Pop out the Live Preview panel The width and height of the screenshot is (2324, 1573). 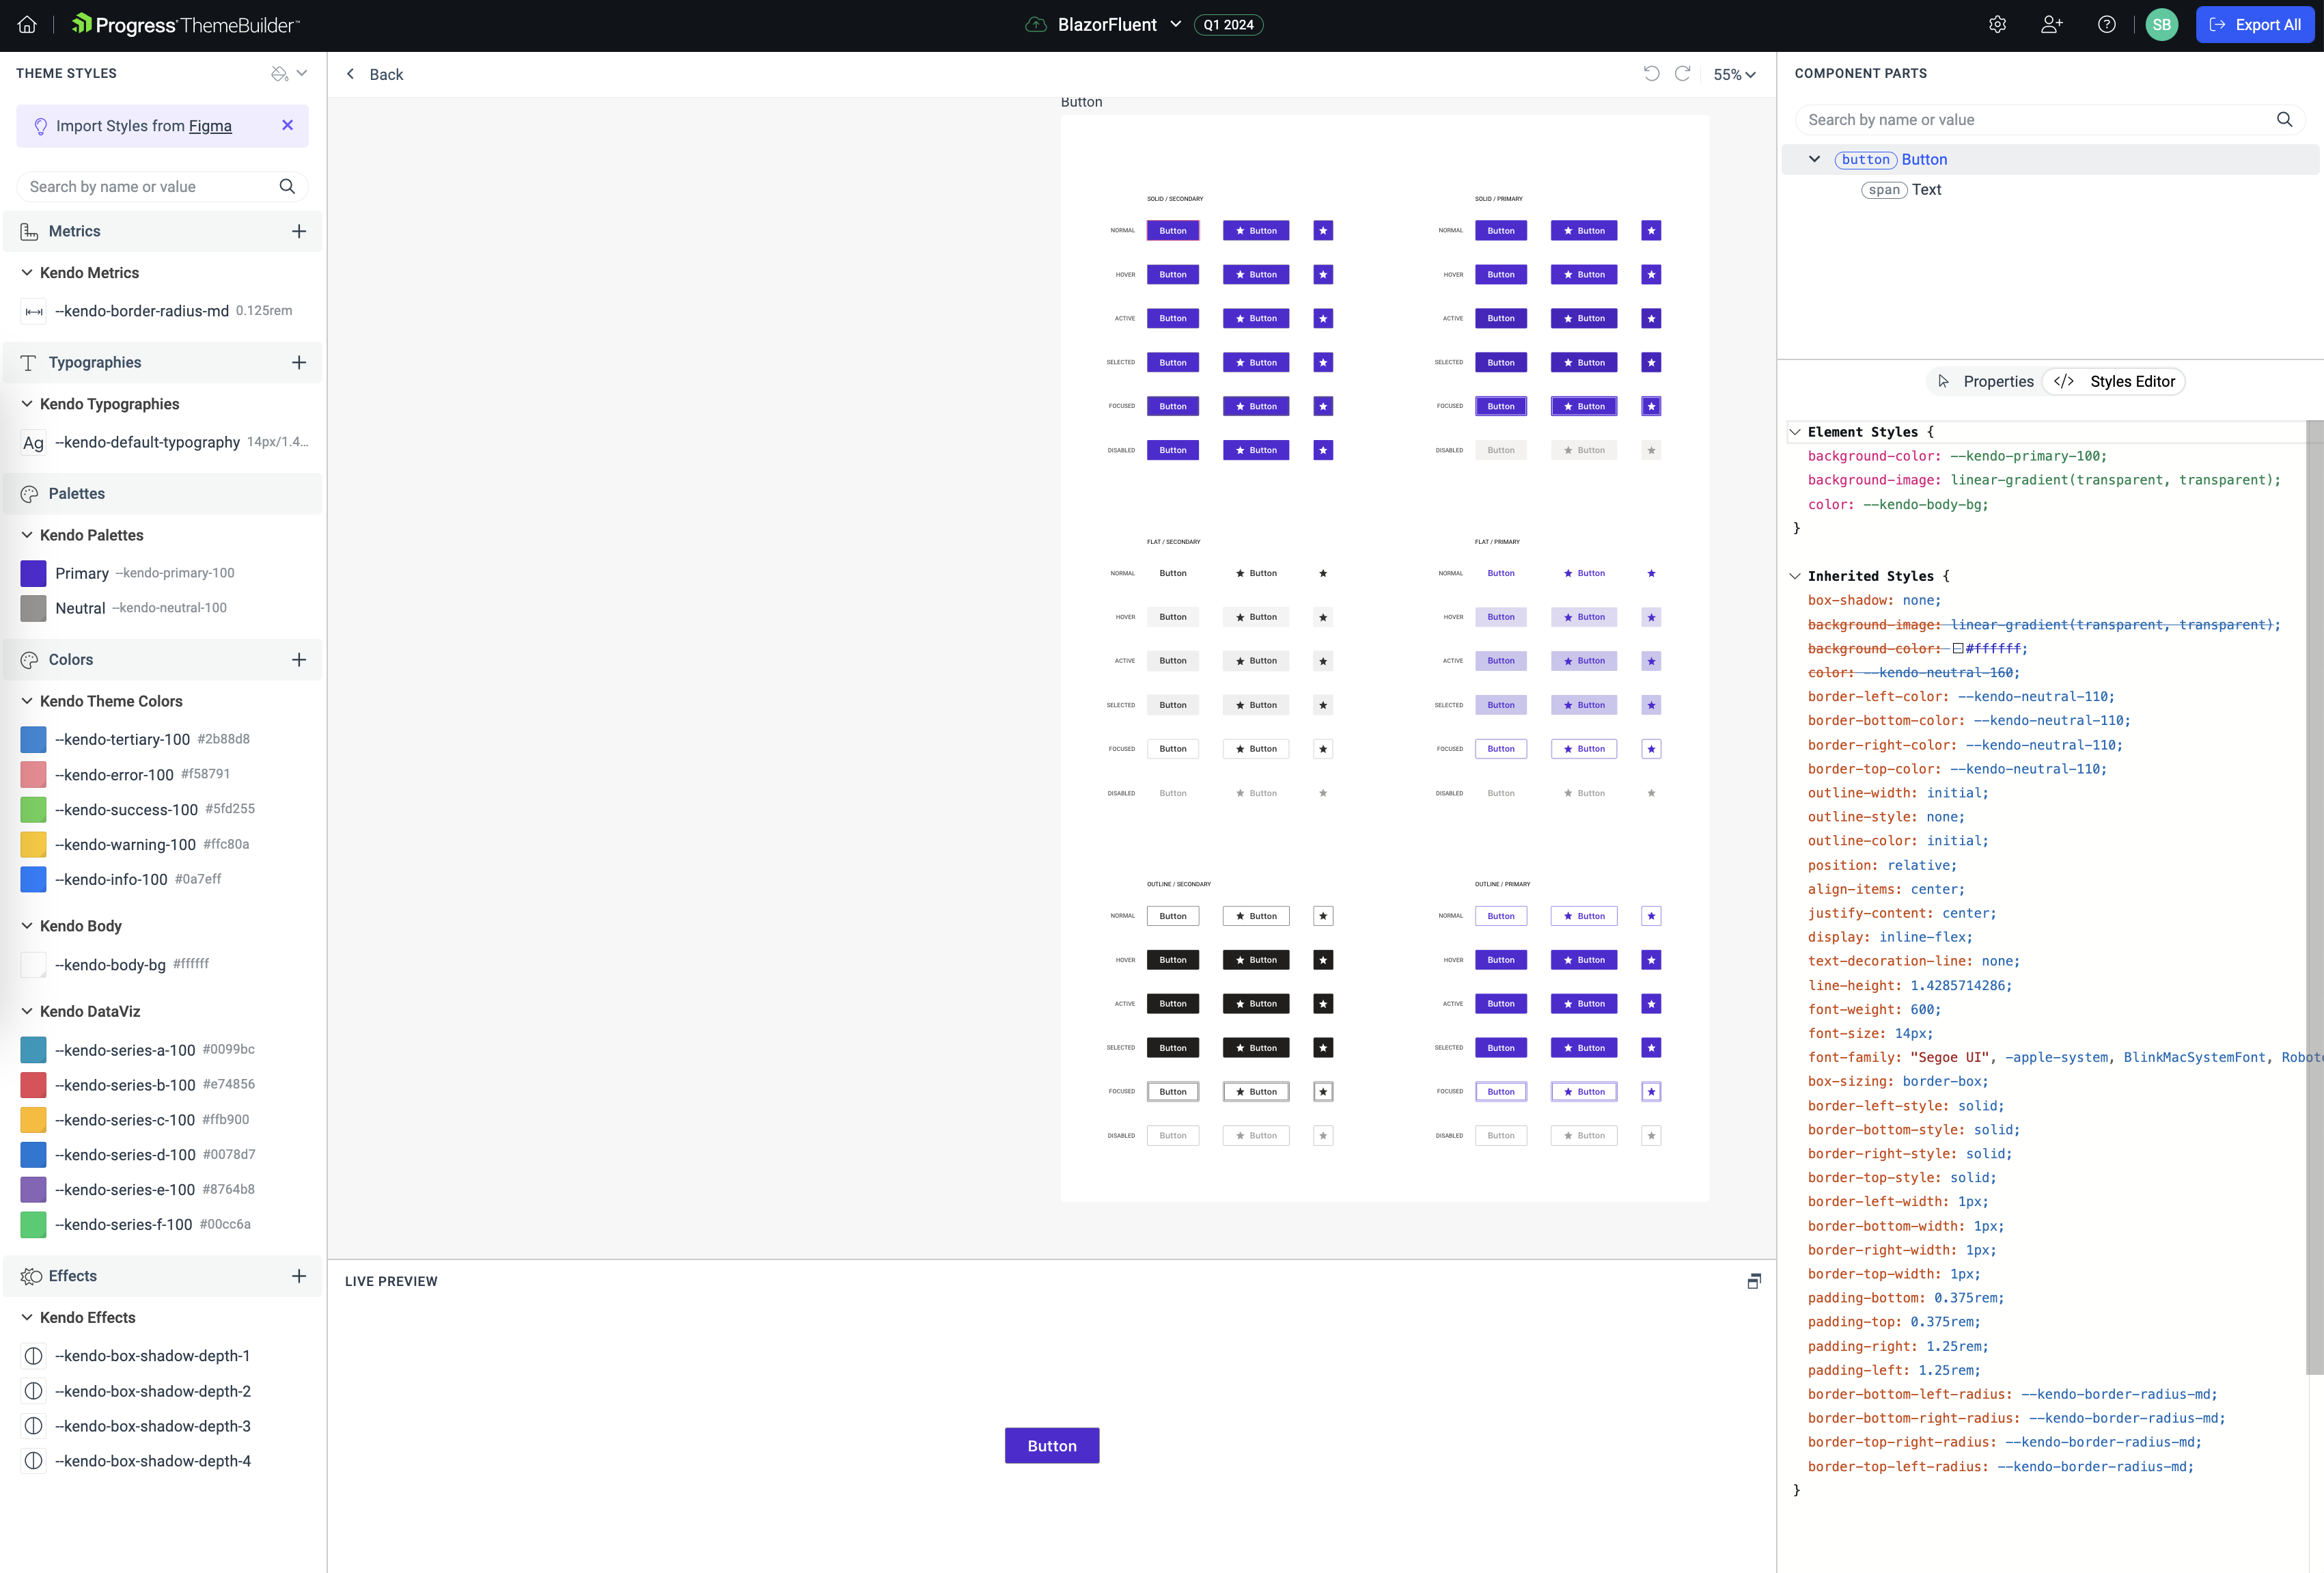pos(1754,1281)
